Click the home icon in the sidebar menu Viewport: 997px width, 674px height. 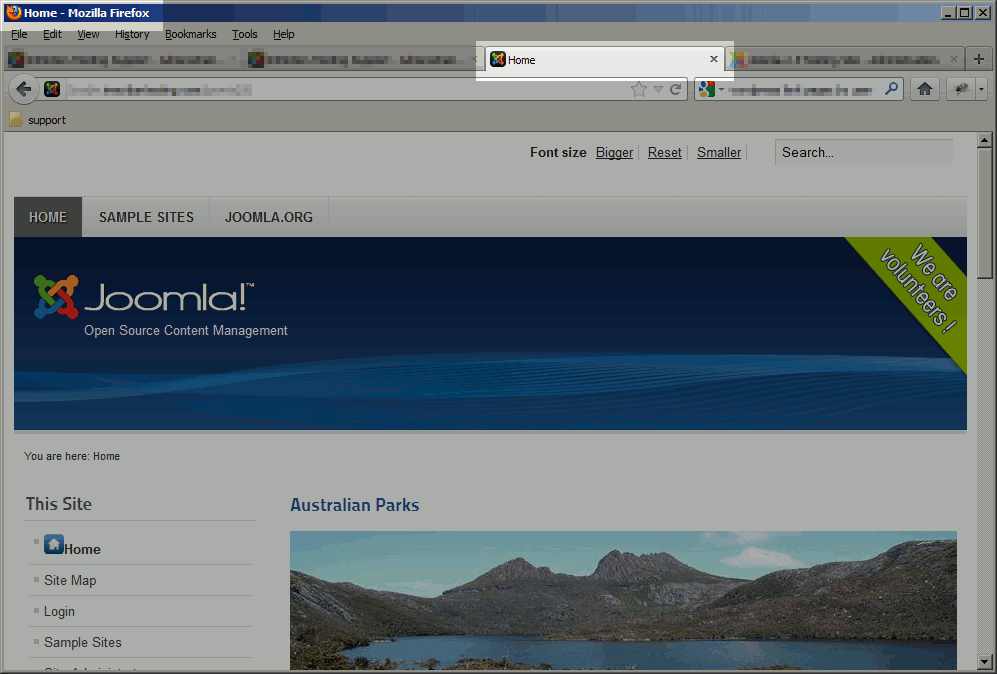[54, 544]
